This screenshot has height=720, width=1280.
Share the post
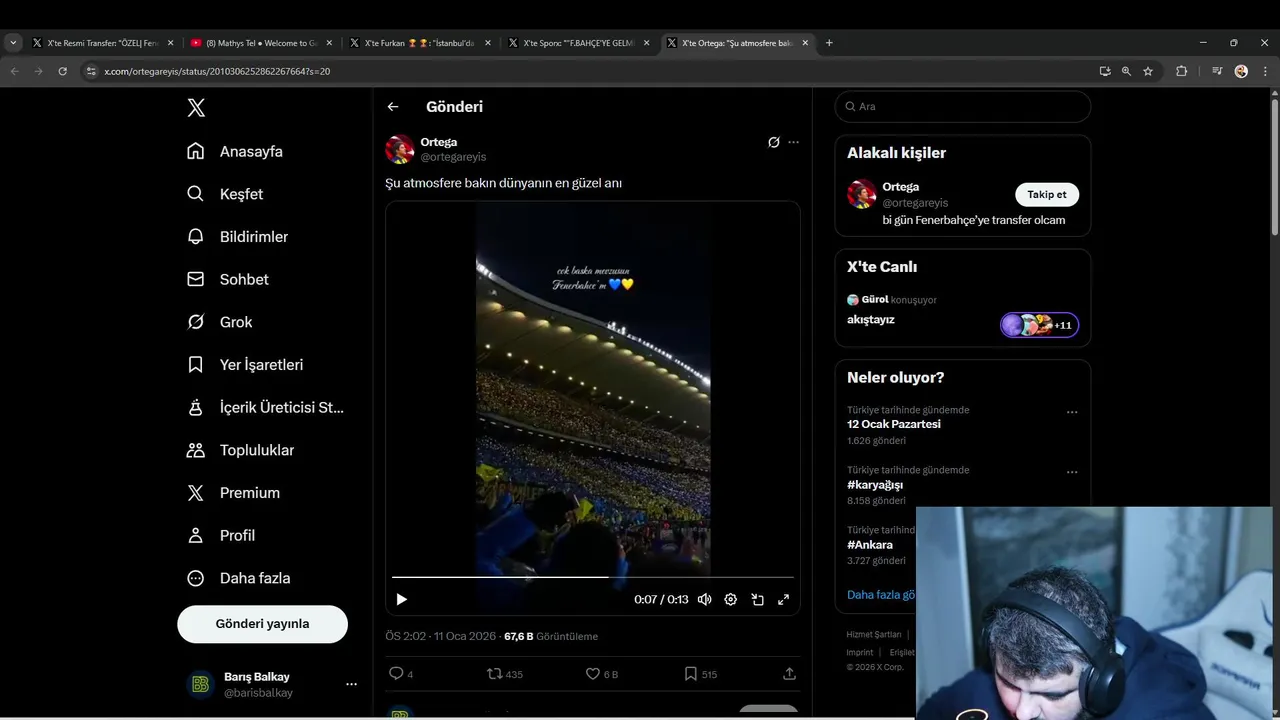789,674
